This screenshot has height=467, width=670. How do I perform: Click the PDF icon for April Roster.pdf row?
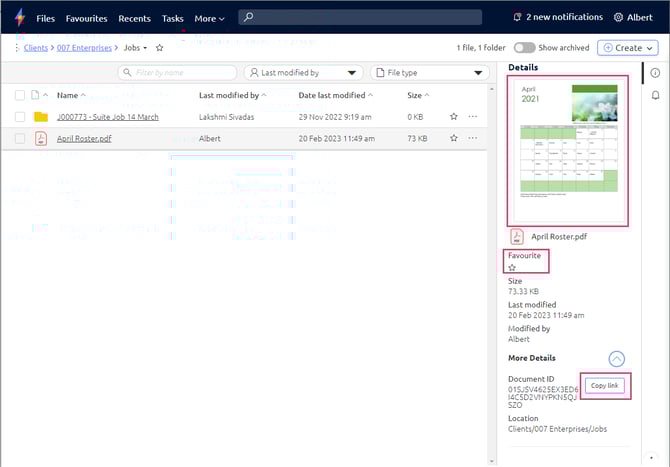click(41, 138)
